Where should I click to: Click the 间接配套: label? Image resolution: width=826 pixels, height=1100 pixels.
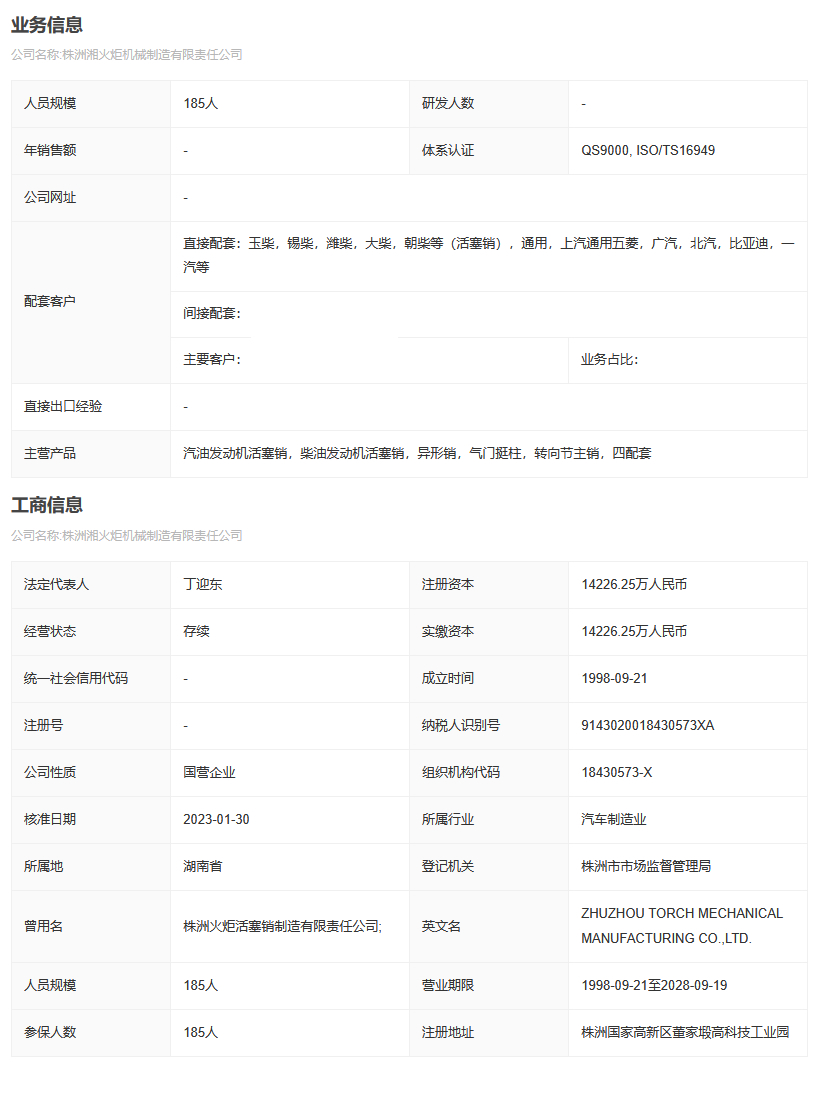click(212, 314)
